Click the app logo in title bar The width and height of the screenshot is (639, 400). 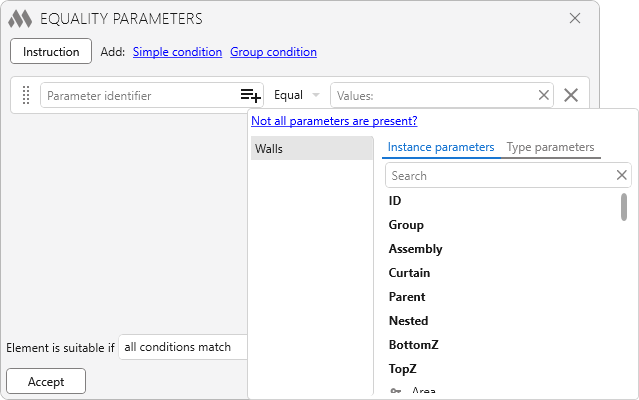click(20, 18)
